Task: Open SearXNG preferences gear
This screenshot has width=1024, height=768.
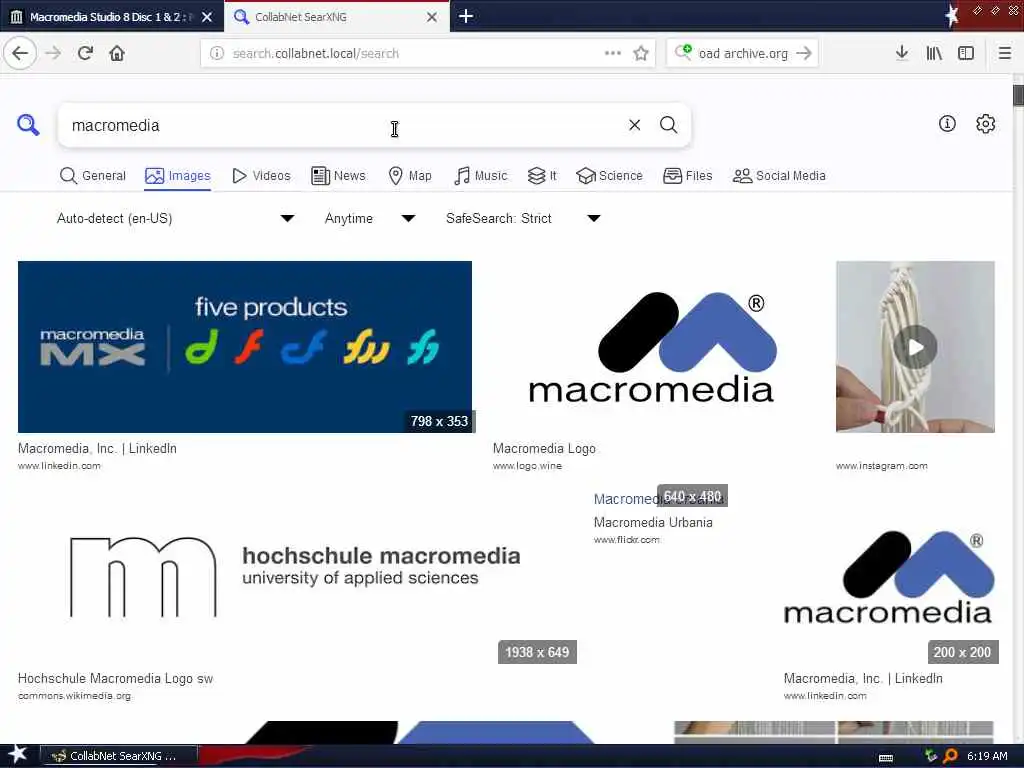Action: point(985,123)
